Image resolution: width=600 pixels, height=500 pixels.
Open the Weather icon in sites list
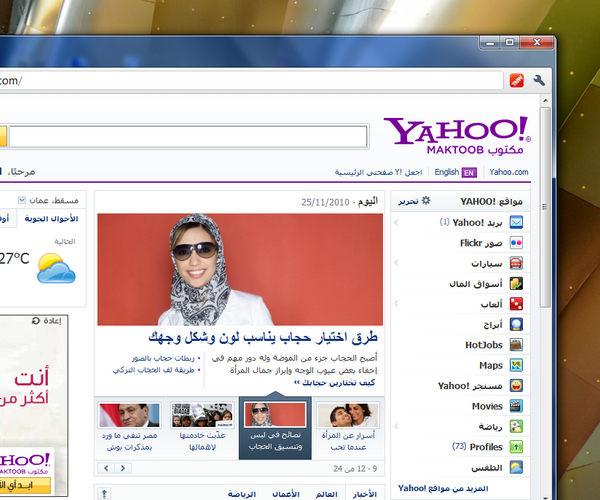pos(516,467)
